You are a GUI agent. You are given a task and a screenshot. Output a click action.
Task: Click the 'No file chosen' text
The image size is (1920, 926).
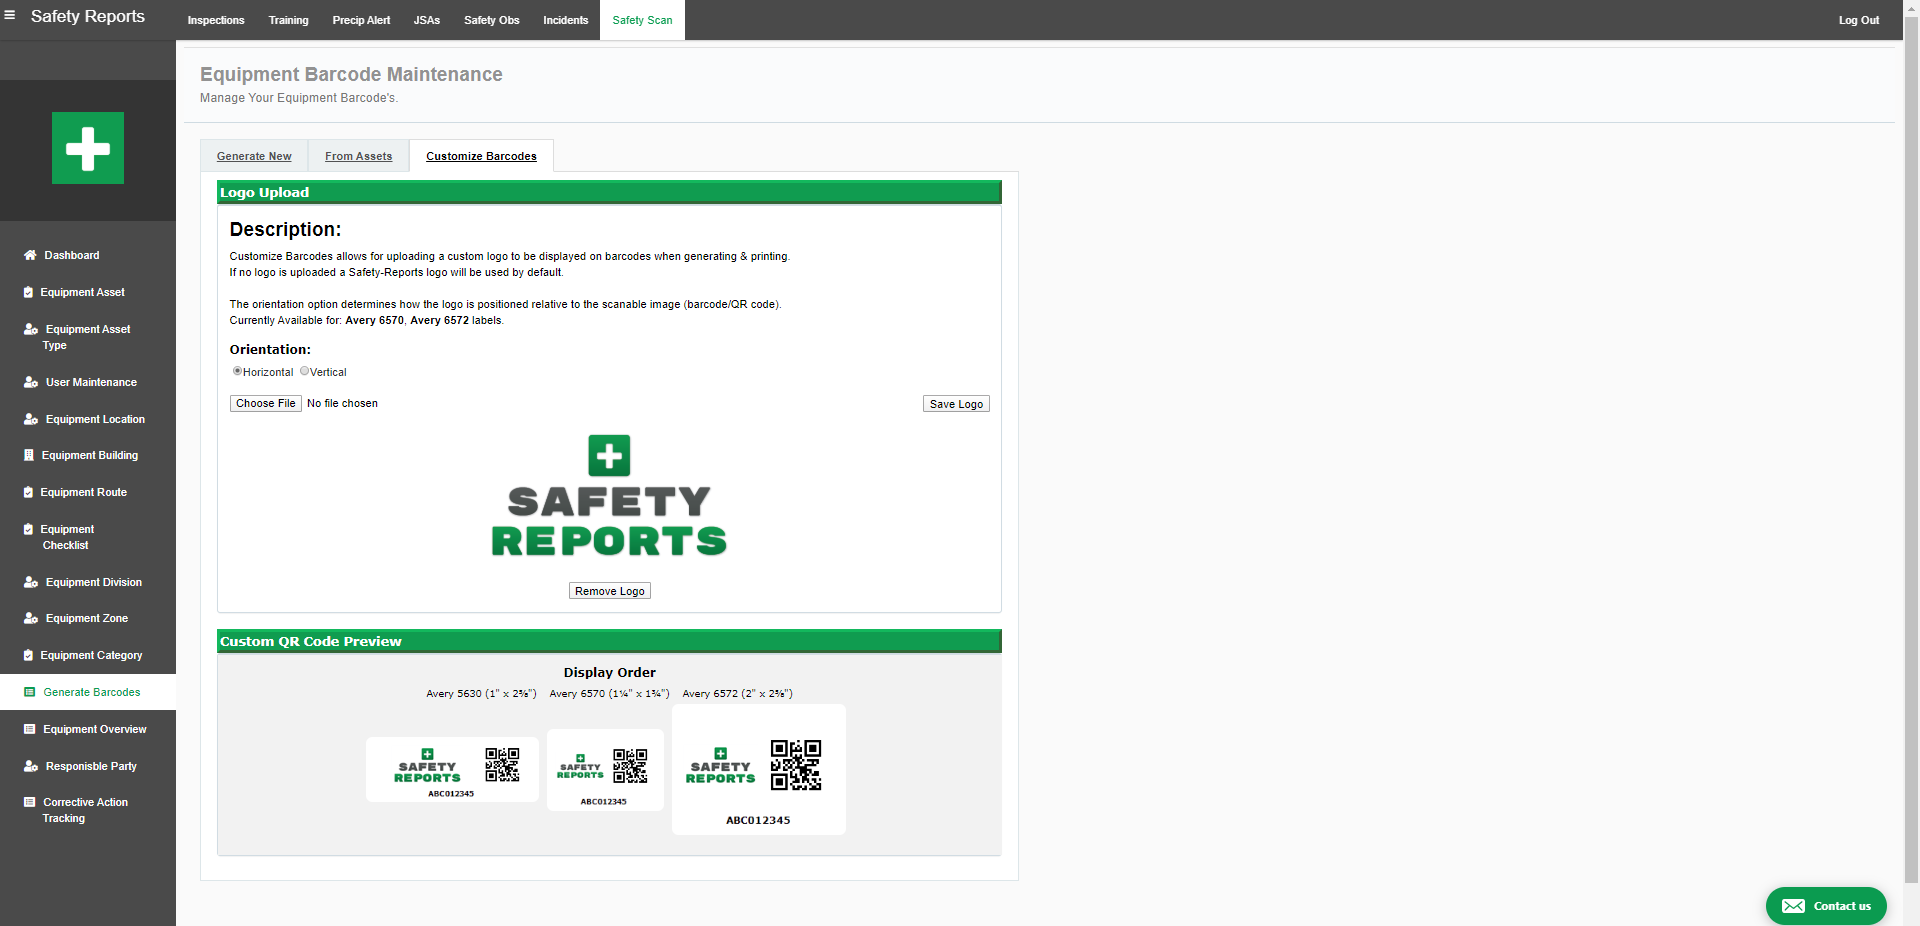click(342, 403)
